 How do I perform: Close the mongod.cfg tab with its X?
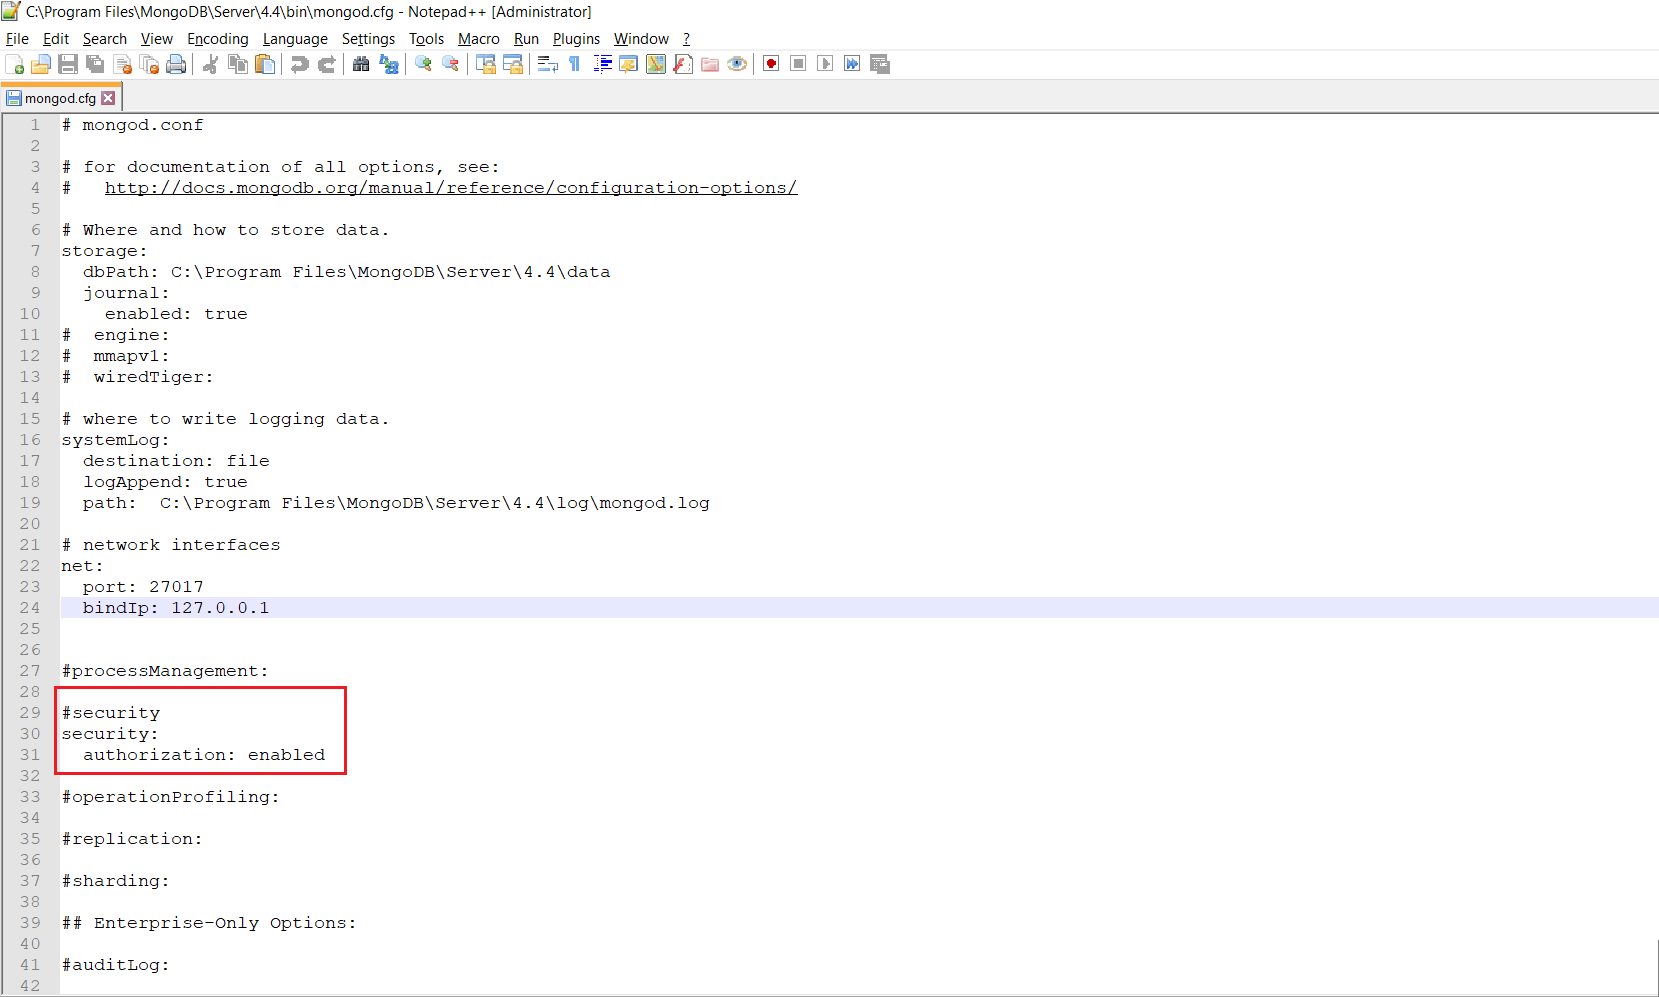[108, 98]
